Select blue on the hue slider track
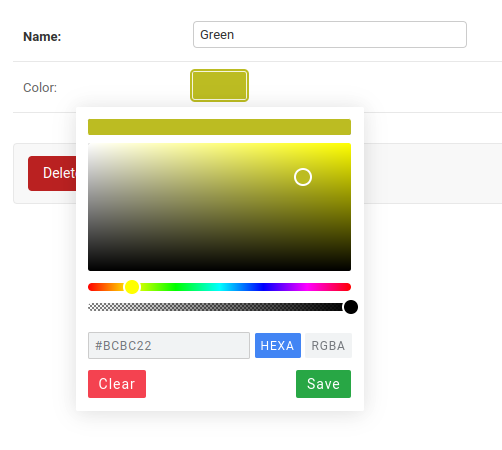 pyautogui.click(x=263, y=287)
